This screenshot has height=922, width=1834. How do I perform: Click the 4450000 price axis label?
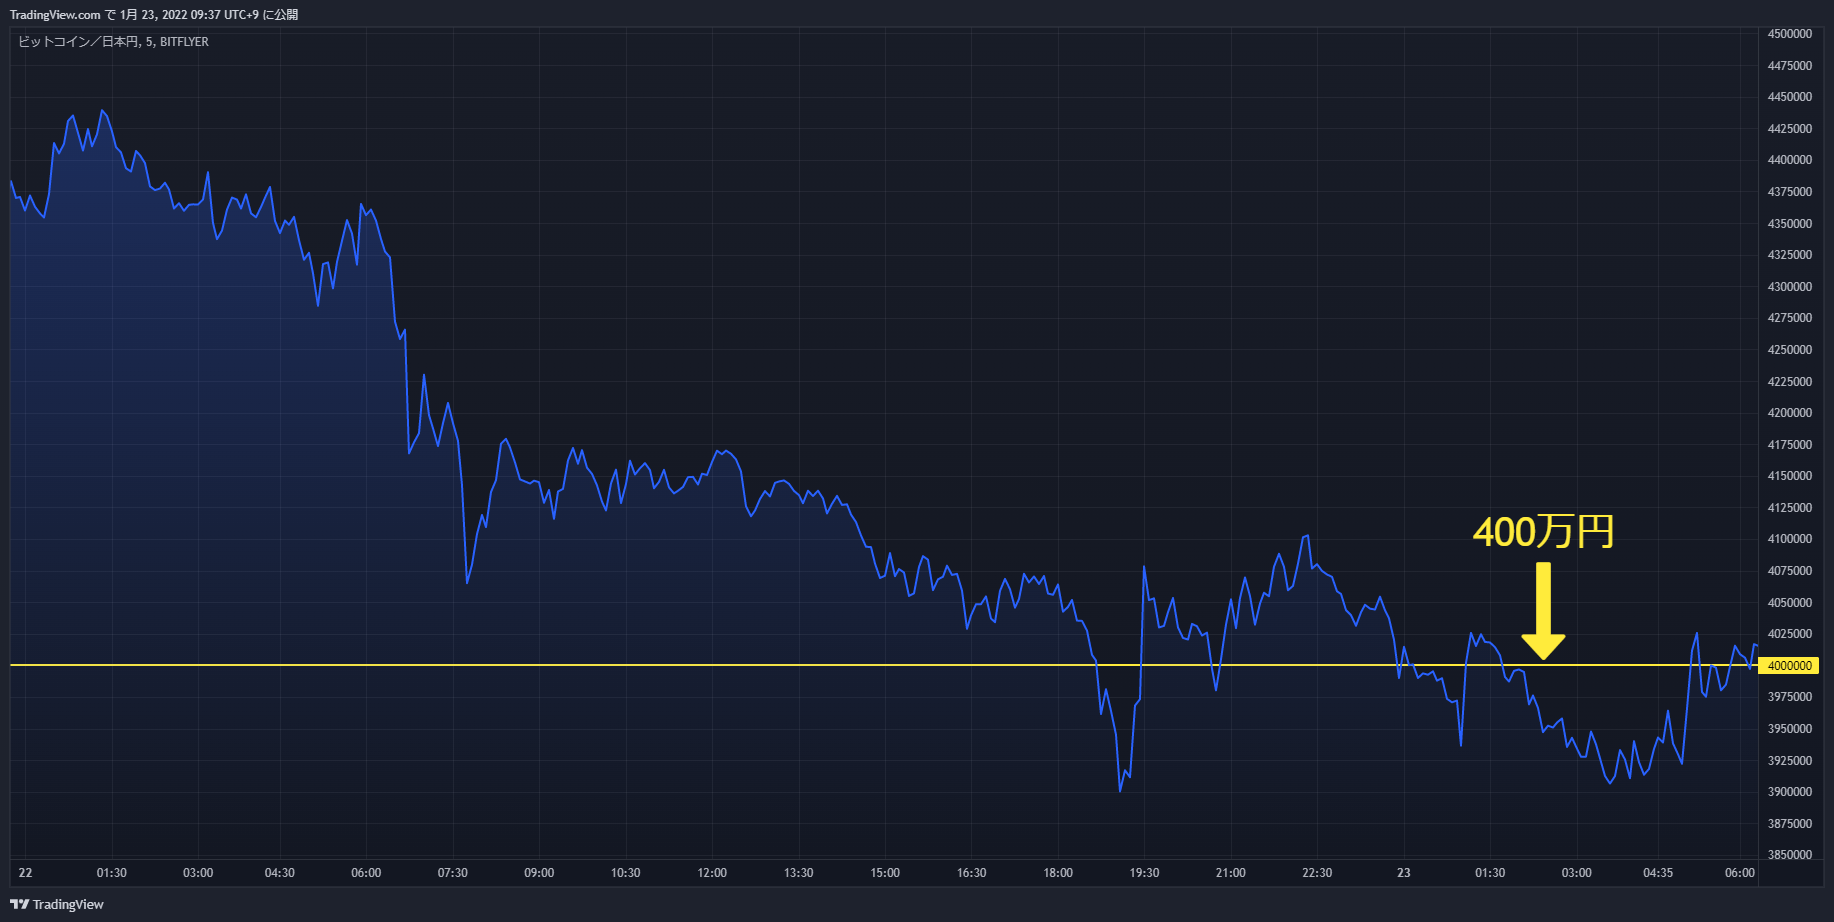tap(1789, 97)
